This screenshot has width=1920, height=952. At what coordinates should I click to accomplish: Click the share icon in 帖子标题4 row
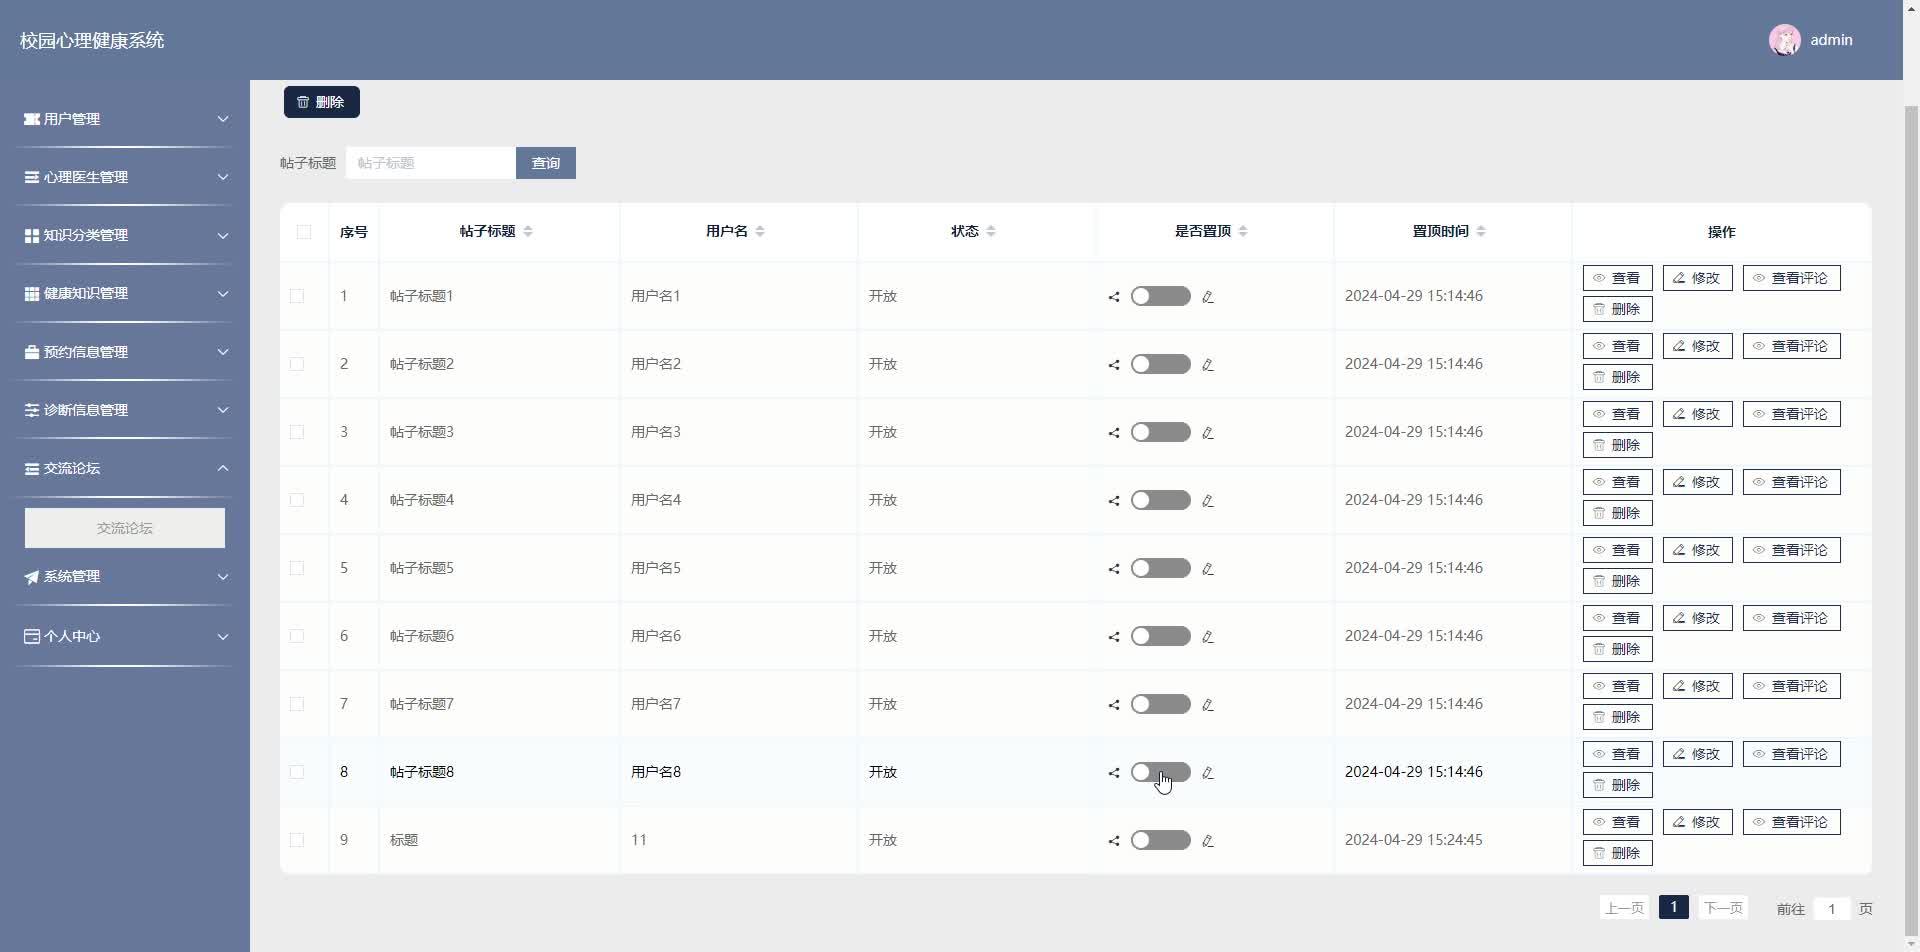(1114, 501)
